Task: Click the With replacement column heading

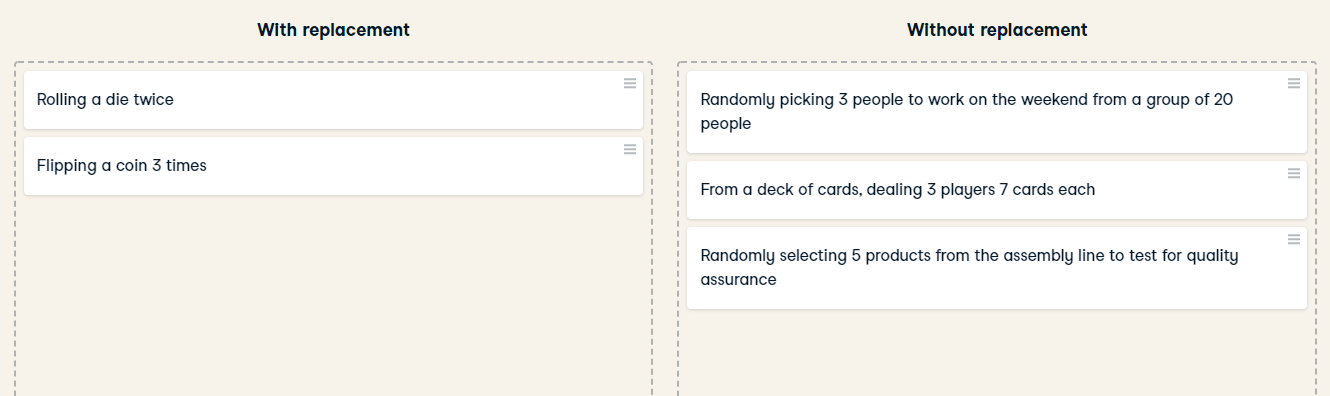Action: (x=333, y=30)
